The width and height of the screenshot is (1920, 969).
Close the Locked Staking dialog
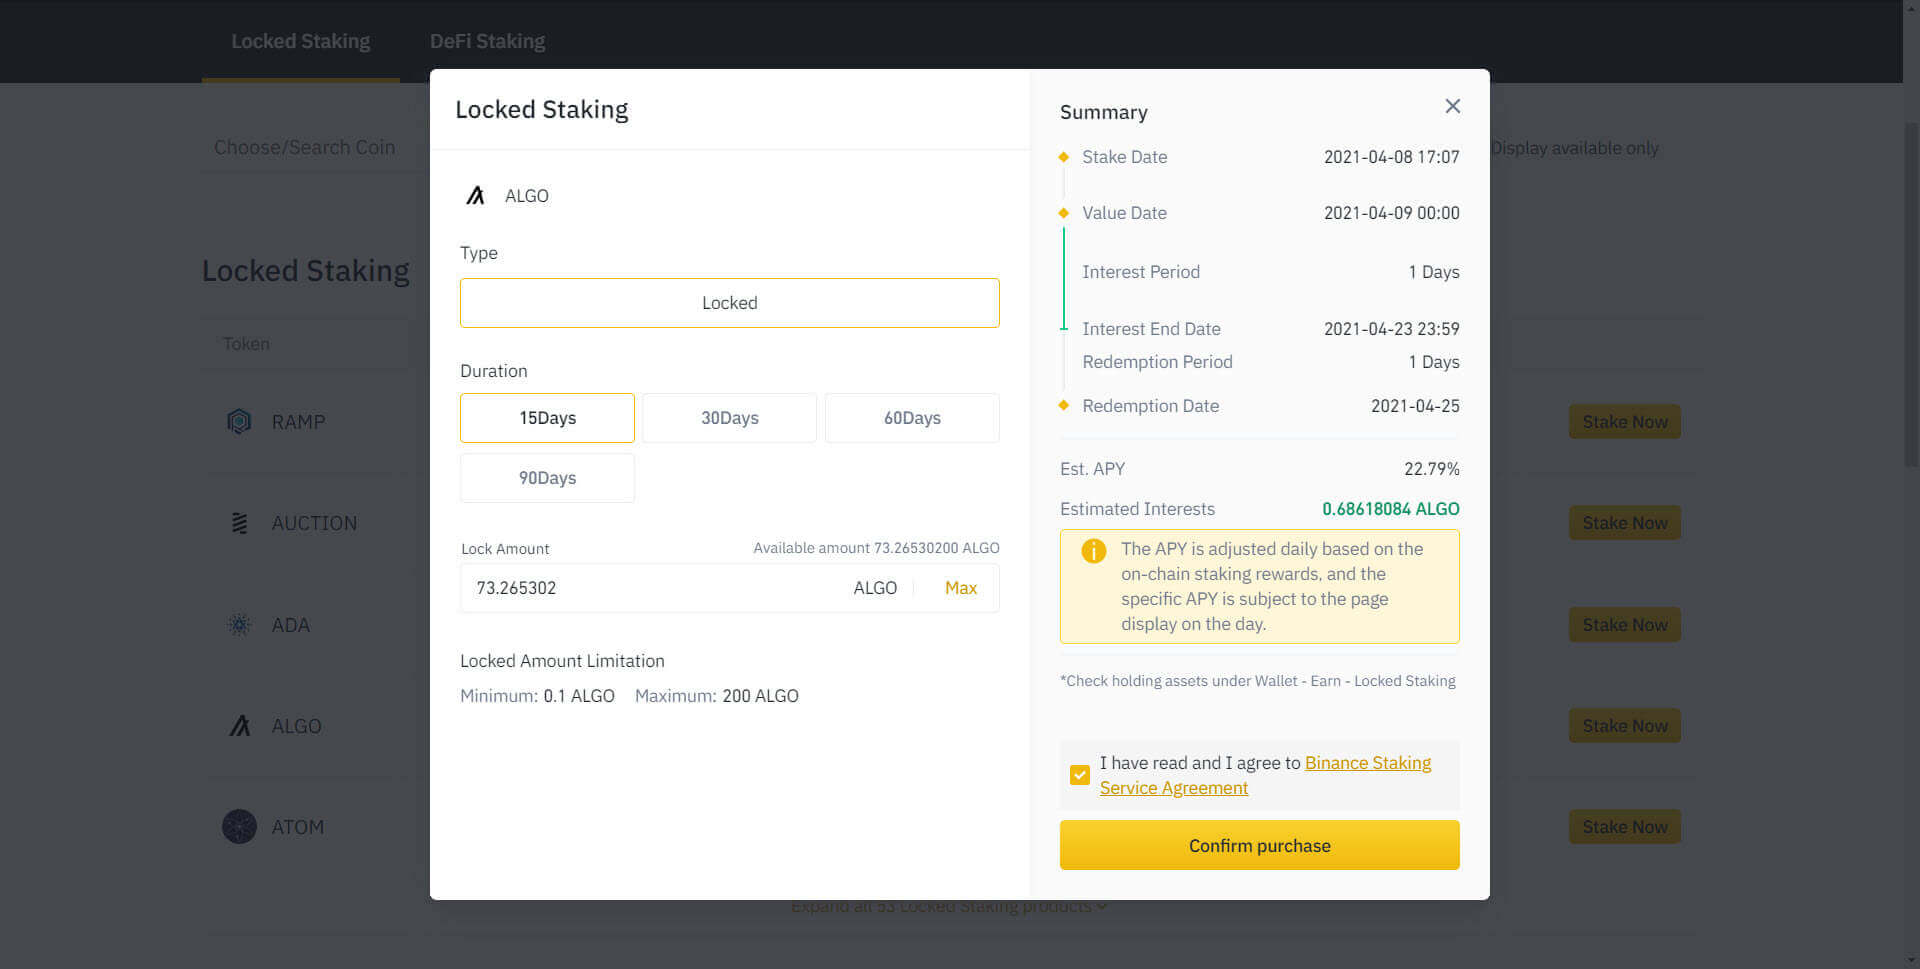pos(1453,106)
